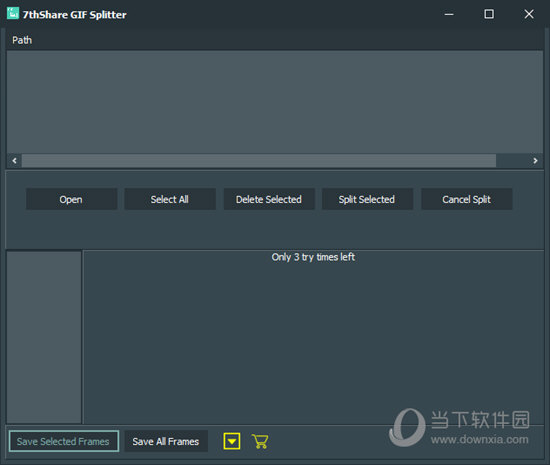Open the yellow dropdown arrow menu
550x465 pixels.
(232, 441)
